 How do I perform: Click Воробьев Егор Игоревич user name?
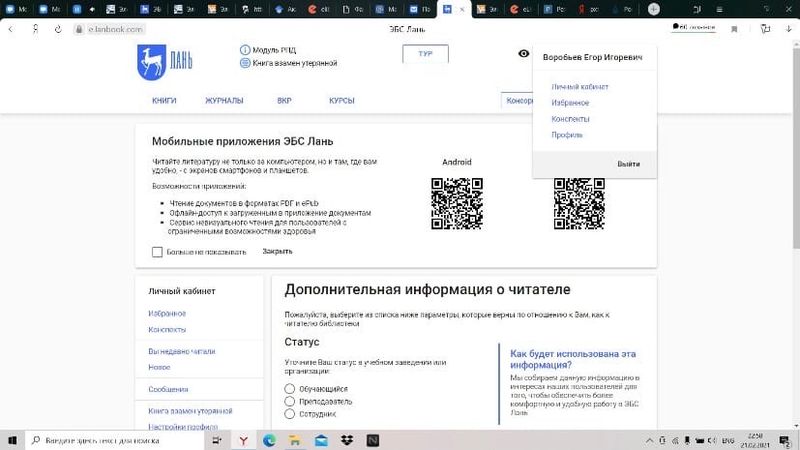tap(592, 57)
